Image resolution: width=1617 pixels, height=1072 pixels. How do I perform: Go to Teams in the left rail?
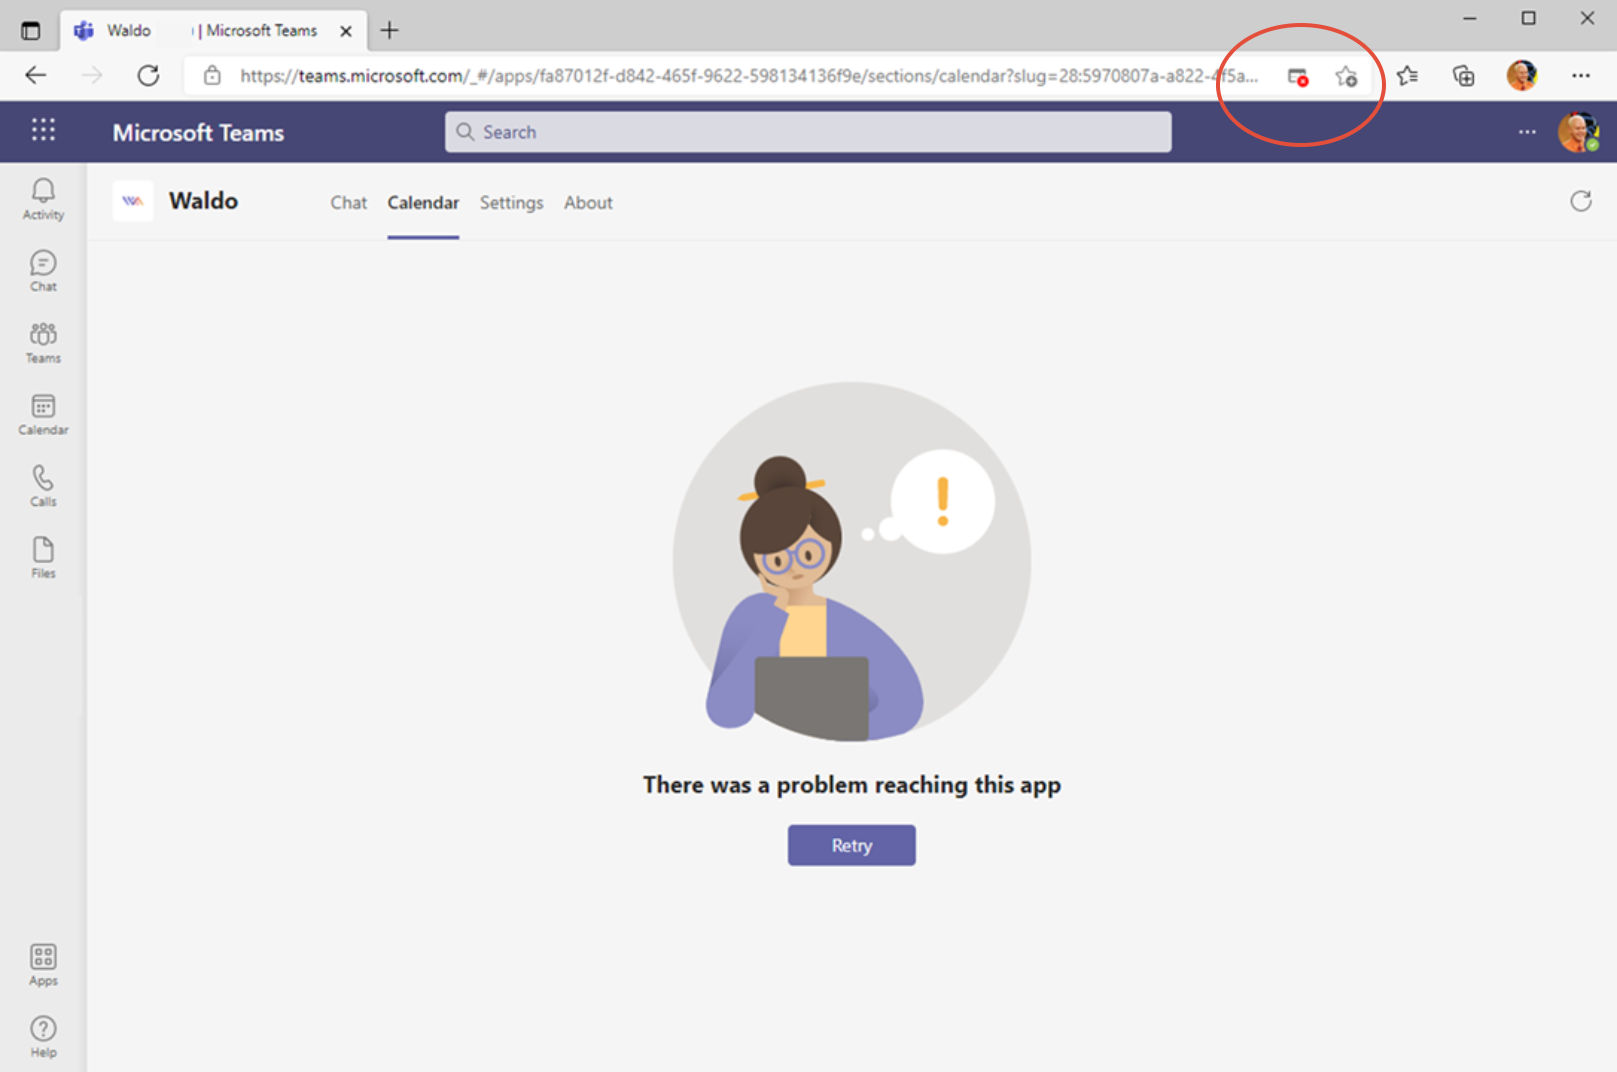tap(43, 343)
